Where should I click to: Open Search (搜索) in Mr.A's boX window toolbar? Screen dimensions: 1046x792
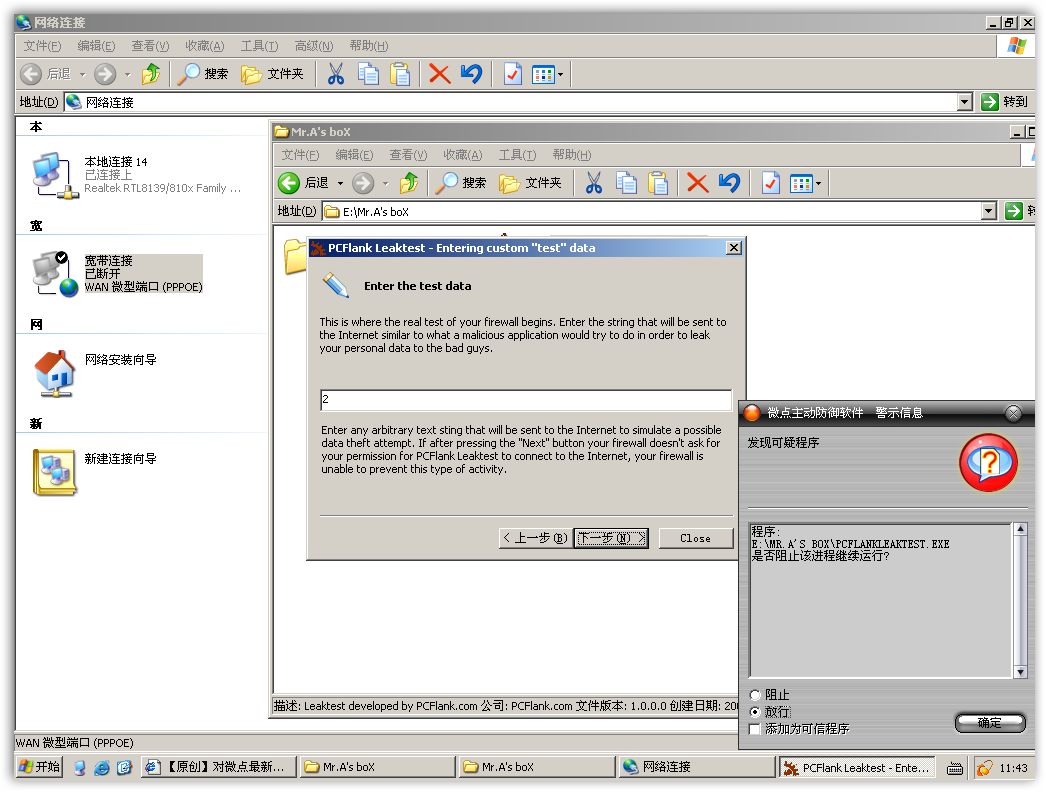coord(461,183)
